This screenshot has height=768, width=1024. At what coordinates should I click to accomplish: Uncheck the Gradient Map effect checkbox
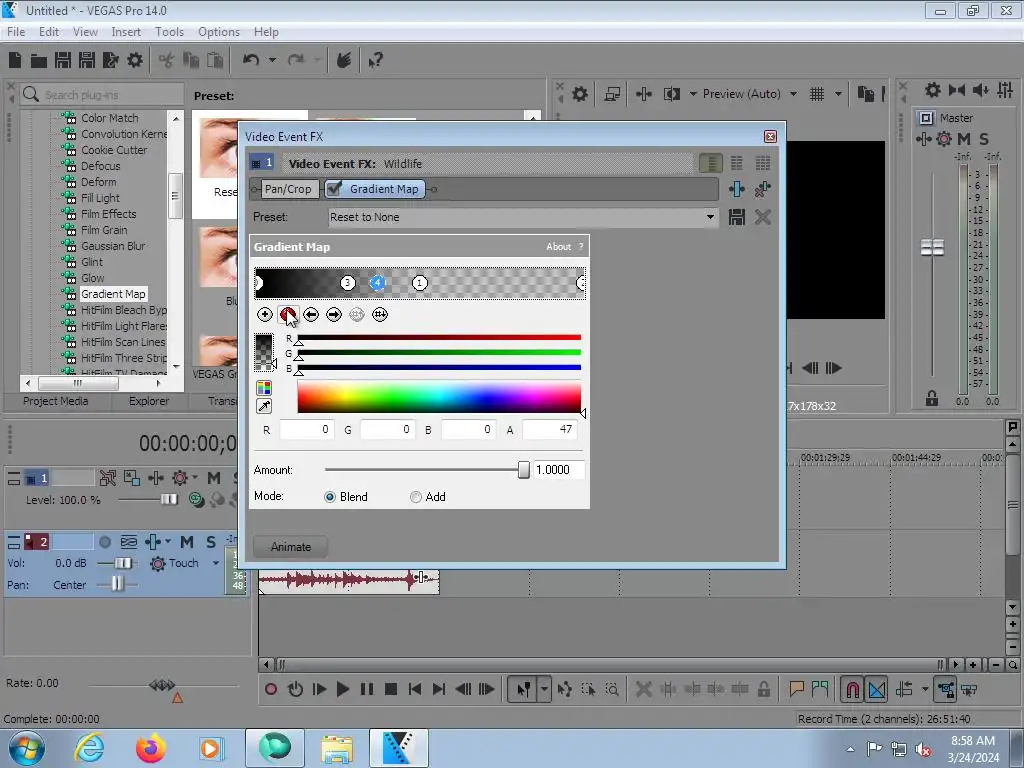click(334, 189)
